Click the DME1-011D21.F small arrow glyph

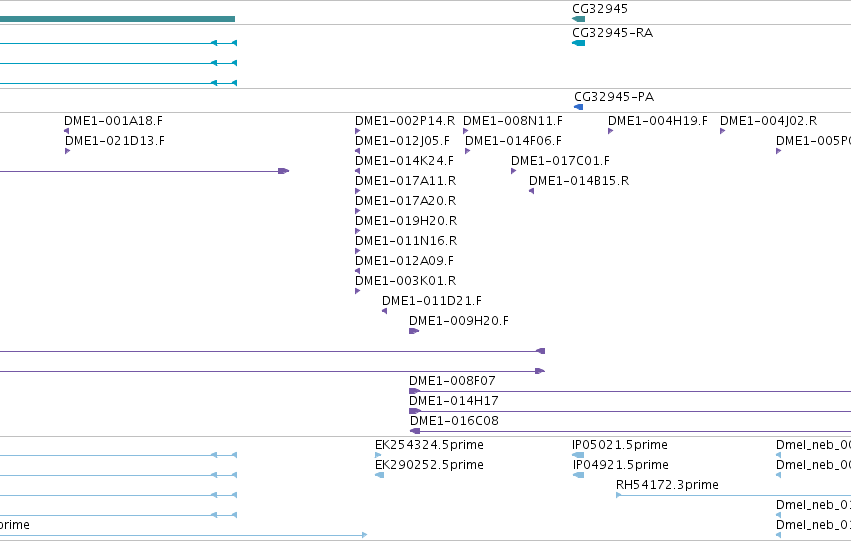tap(385, 311)
